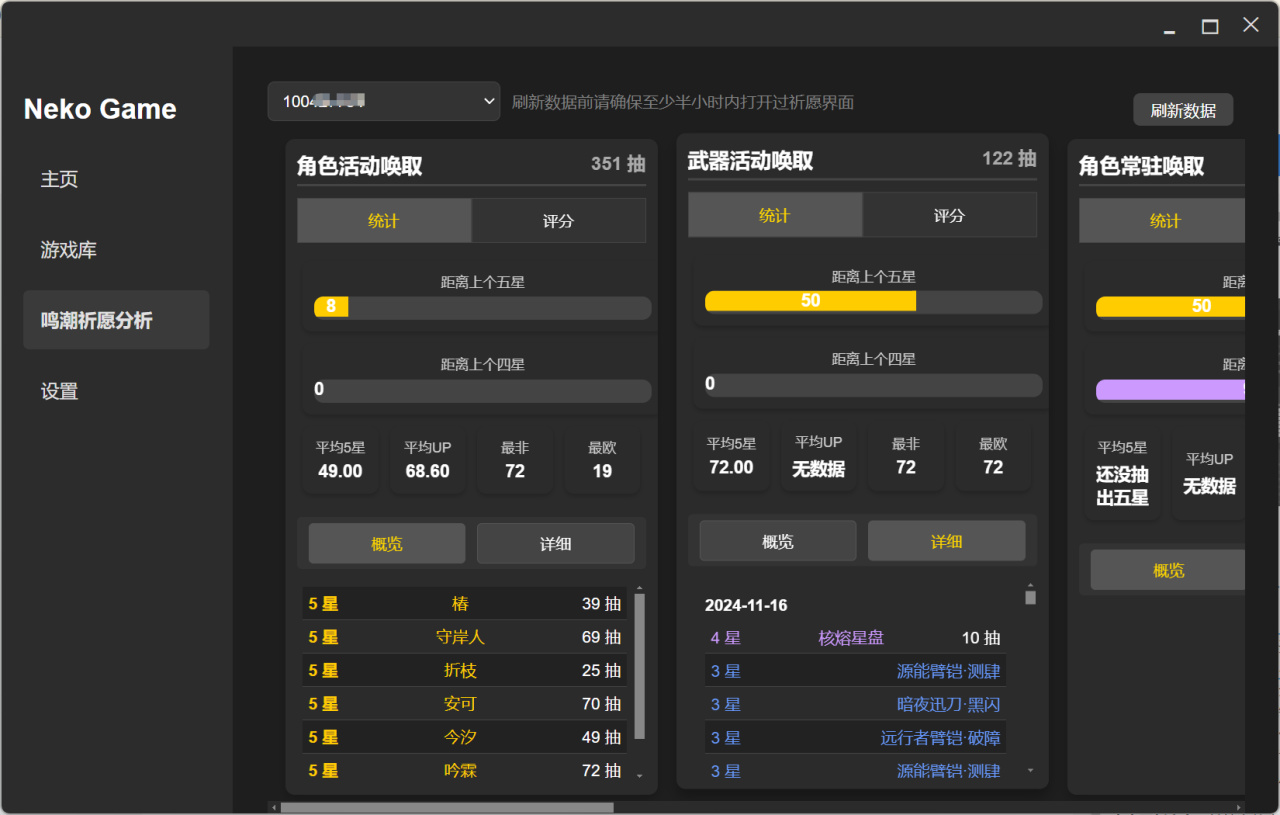Viewport: 1280px width, 815px height.
Task: Click 武器活动唤取 five-star progress bar showing 50
Action: [x=873, y=301]
